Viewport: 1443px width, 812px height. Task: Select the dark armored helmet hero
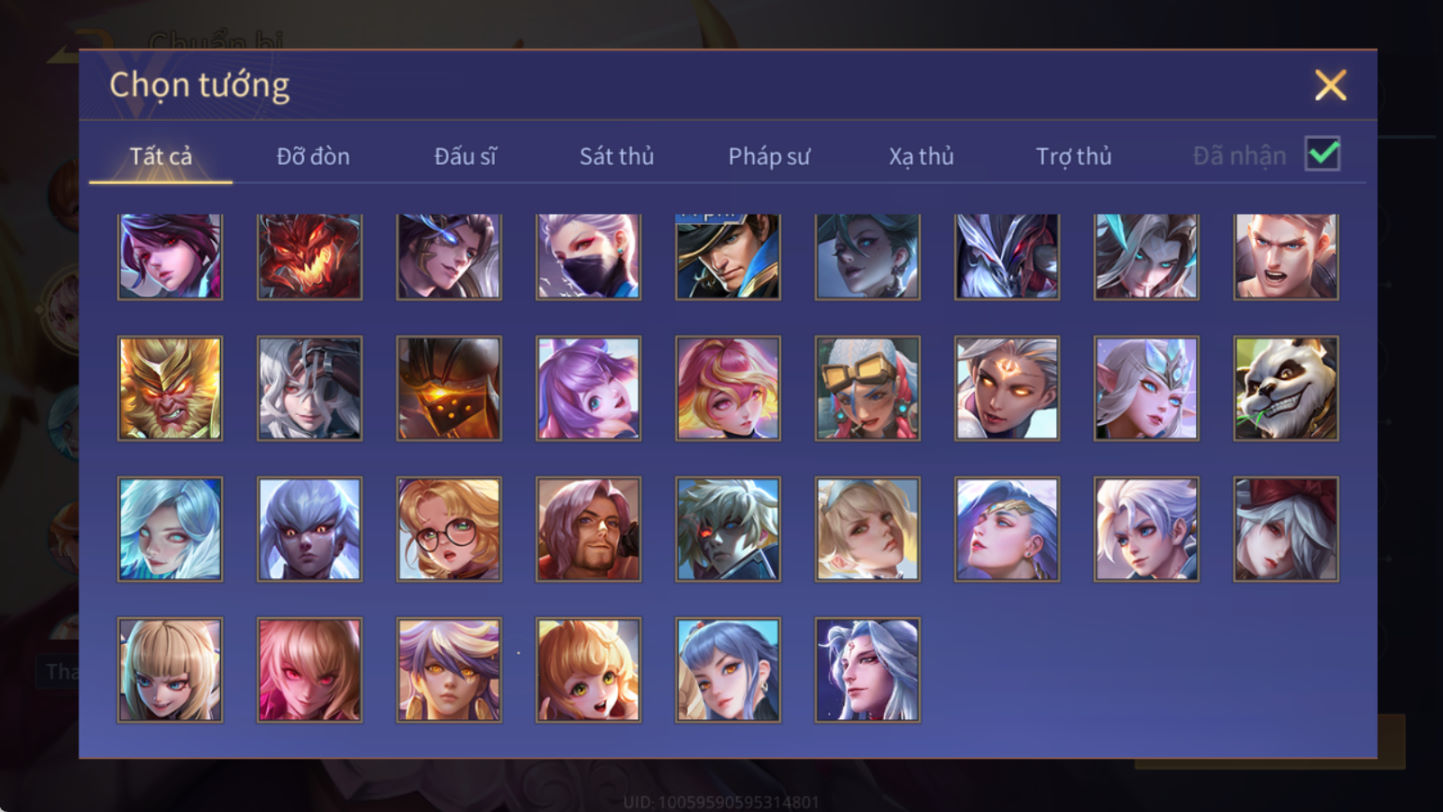pyautogui.click(x=449, y=389)
